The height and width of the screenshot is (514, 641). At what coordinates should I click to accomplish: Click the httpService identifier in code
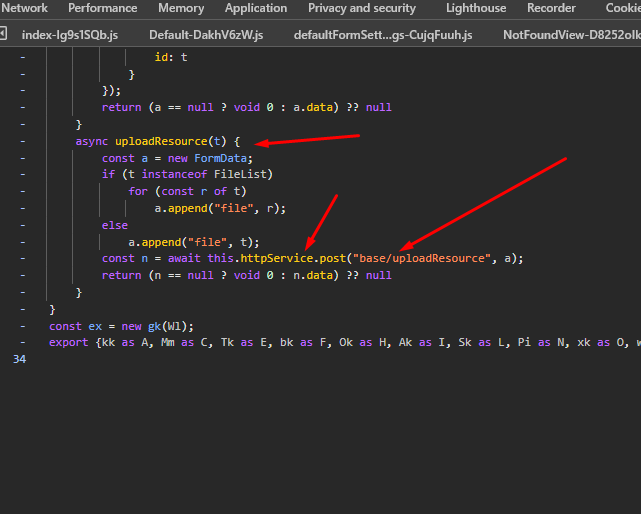click(277, 258)
